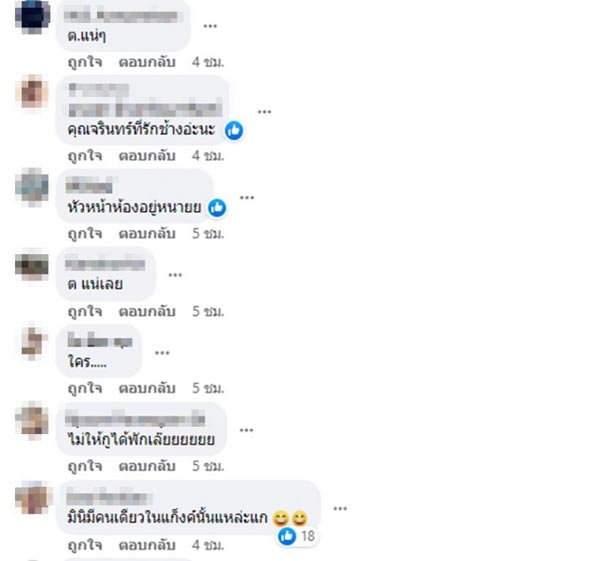The width and height of the screenshot is (600, 561).
Task: Open timestamp '4 ชม.' under 'ด.แน่ๆ' comment
Action: 208,62
